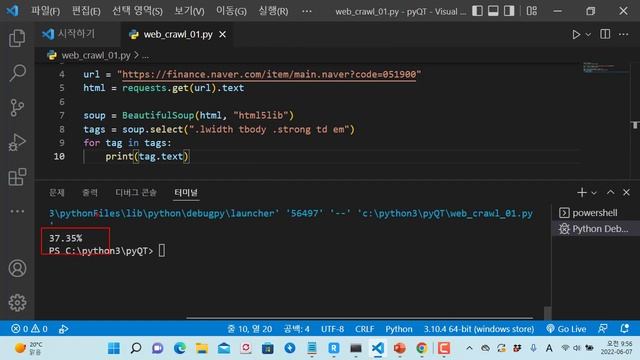Change line ending via CRLF

coord(364,329)
